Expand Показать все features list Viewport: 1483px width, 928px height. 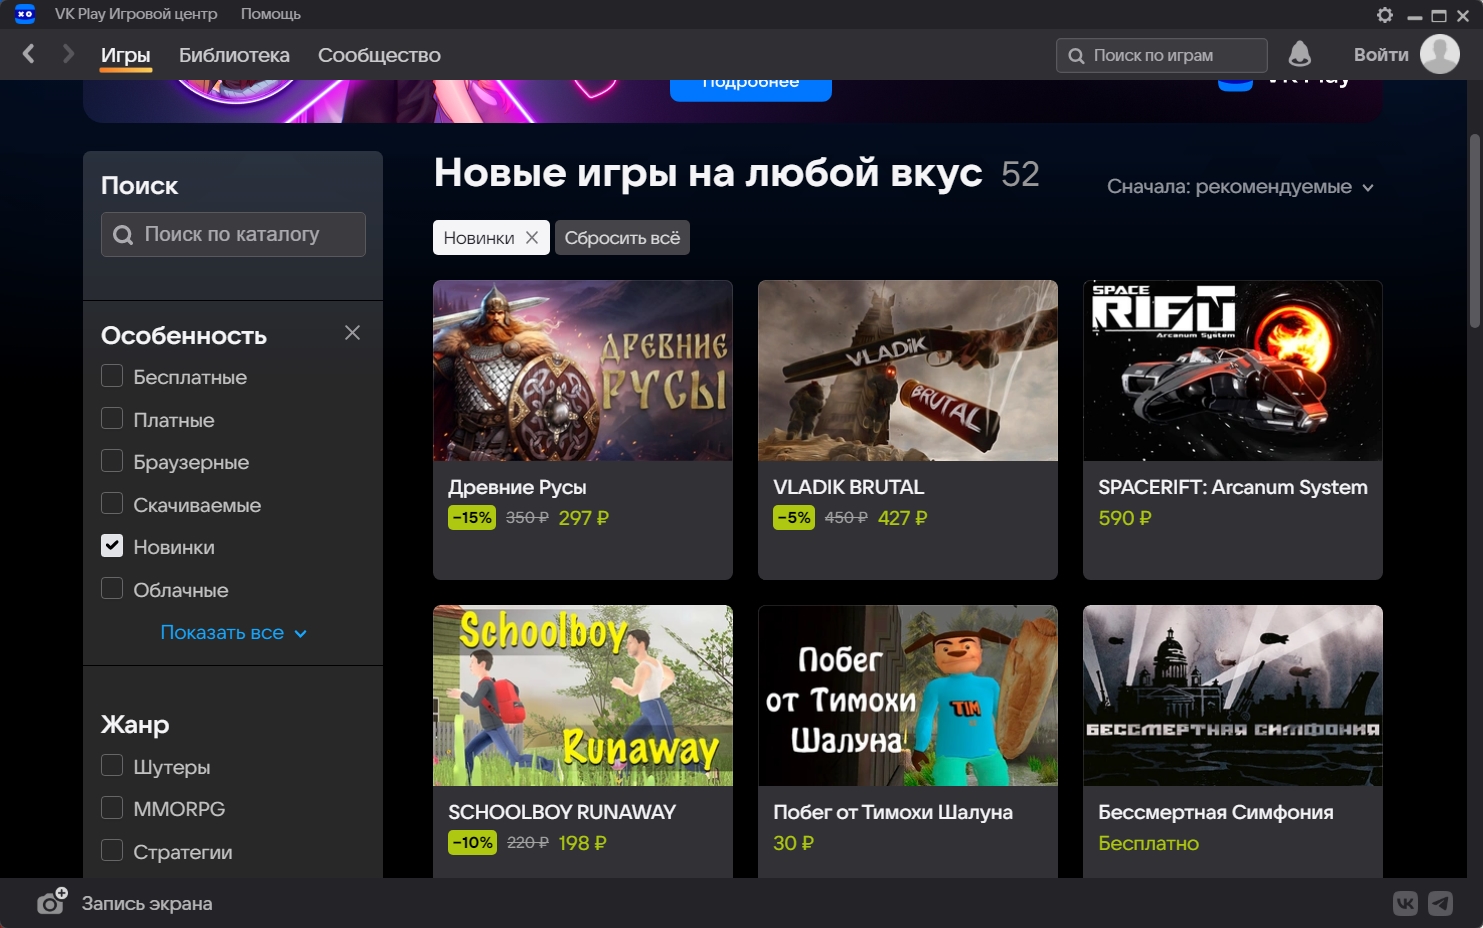[x=233, y=633]
